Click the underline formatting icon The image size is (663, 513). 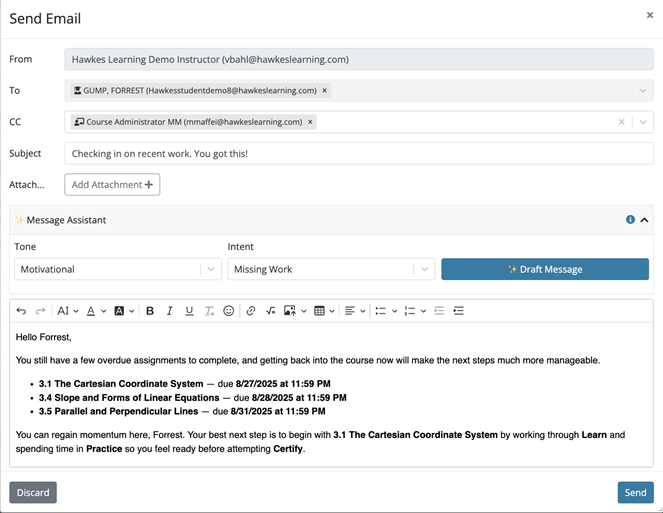189,311
